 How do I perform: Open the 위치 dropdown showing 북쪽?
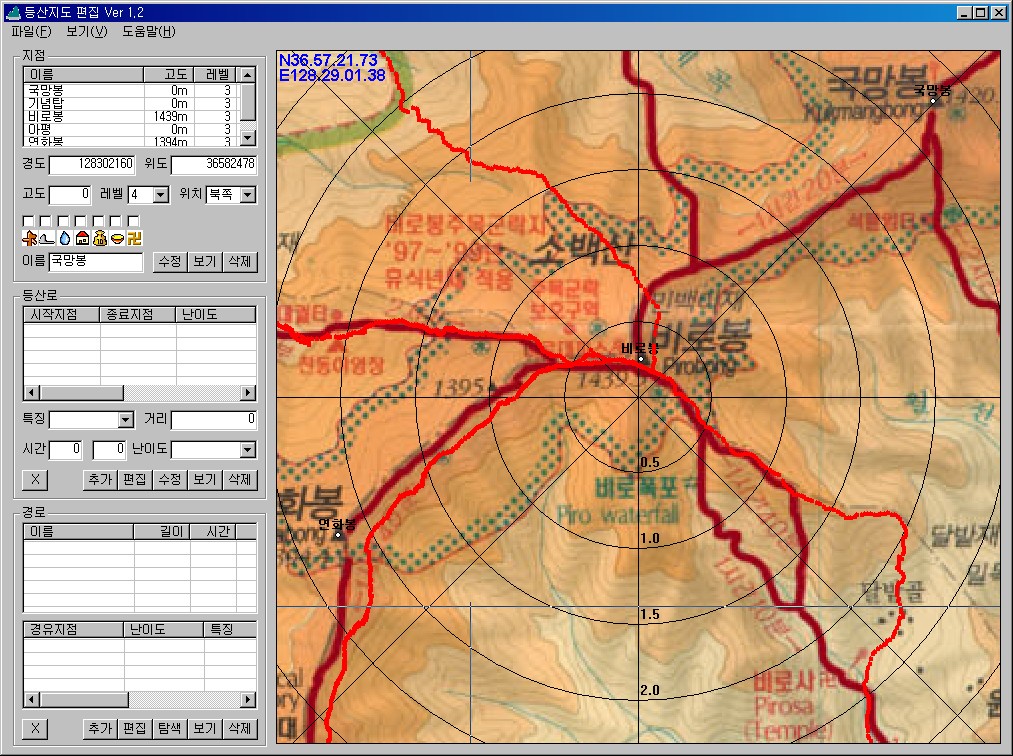pos(247,194)
